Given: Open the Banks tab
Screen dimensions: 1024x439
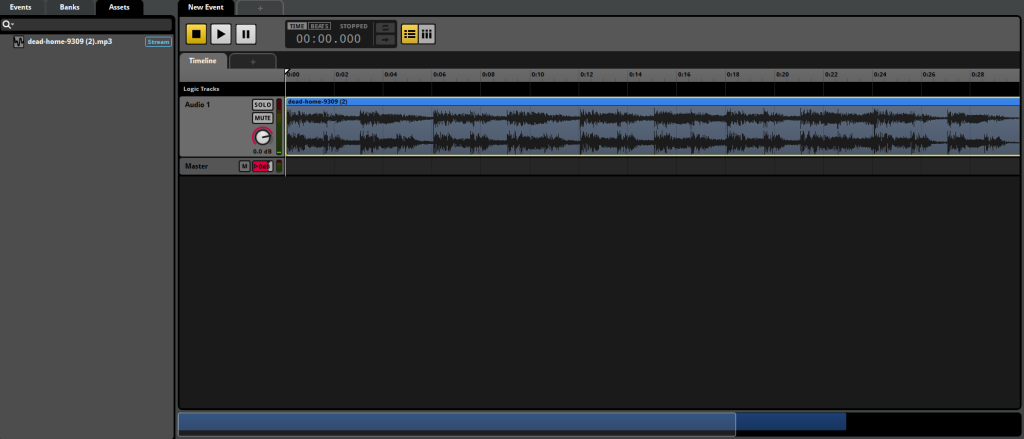Looking at the screenshot, I should coord(69,7).
